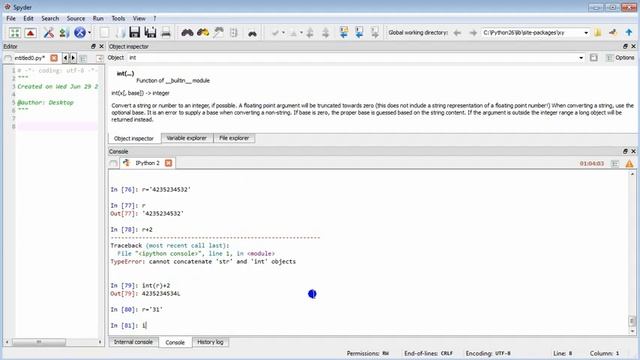Go forward in working directory history
The image size is (640, 360).
pyautogui.click(x=473, y=33)
